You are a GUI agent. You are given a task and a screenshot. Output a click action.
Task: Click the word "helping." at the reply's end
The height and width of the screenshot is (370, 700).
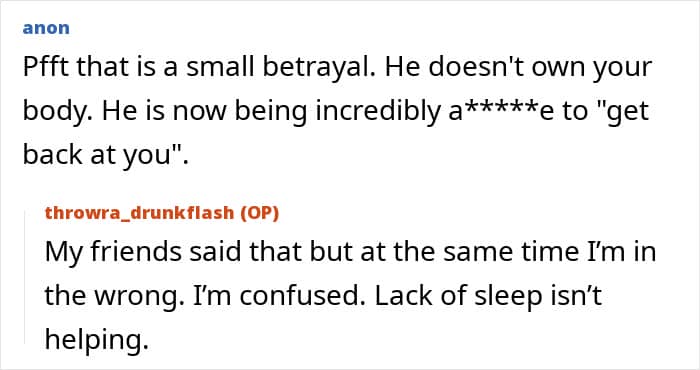96,340
